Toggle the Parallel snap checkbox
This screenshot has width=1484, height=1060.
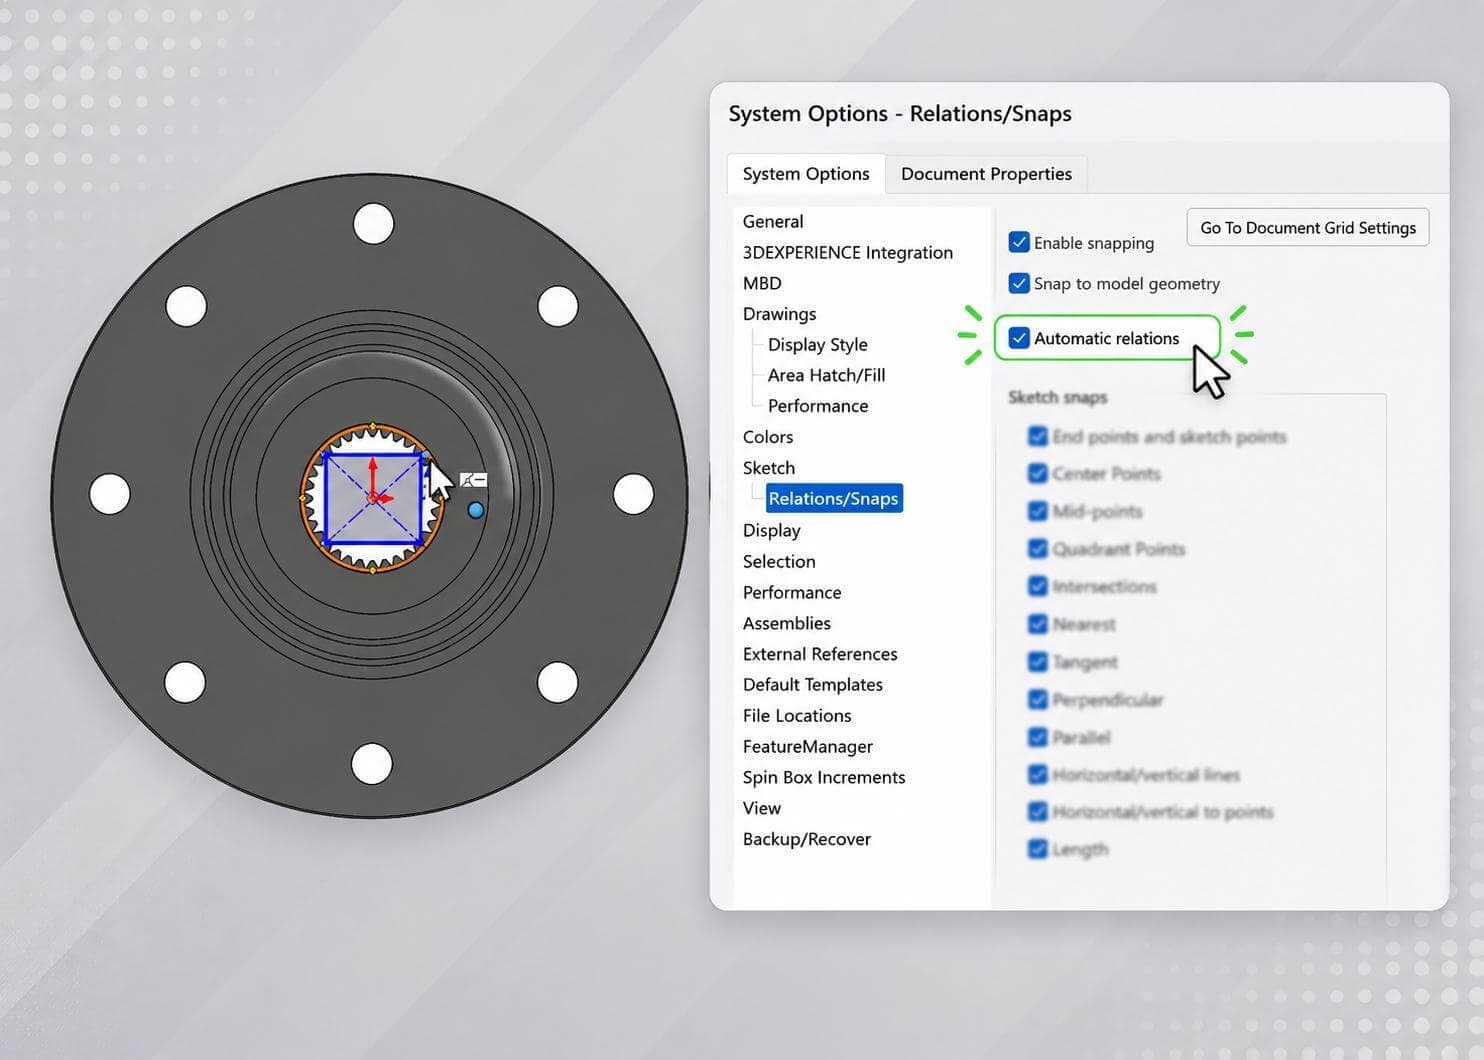1037,737
